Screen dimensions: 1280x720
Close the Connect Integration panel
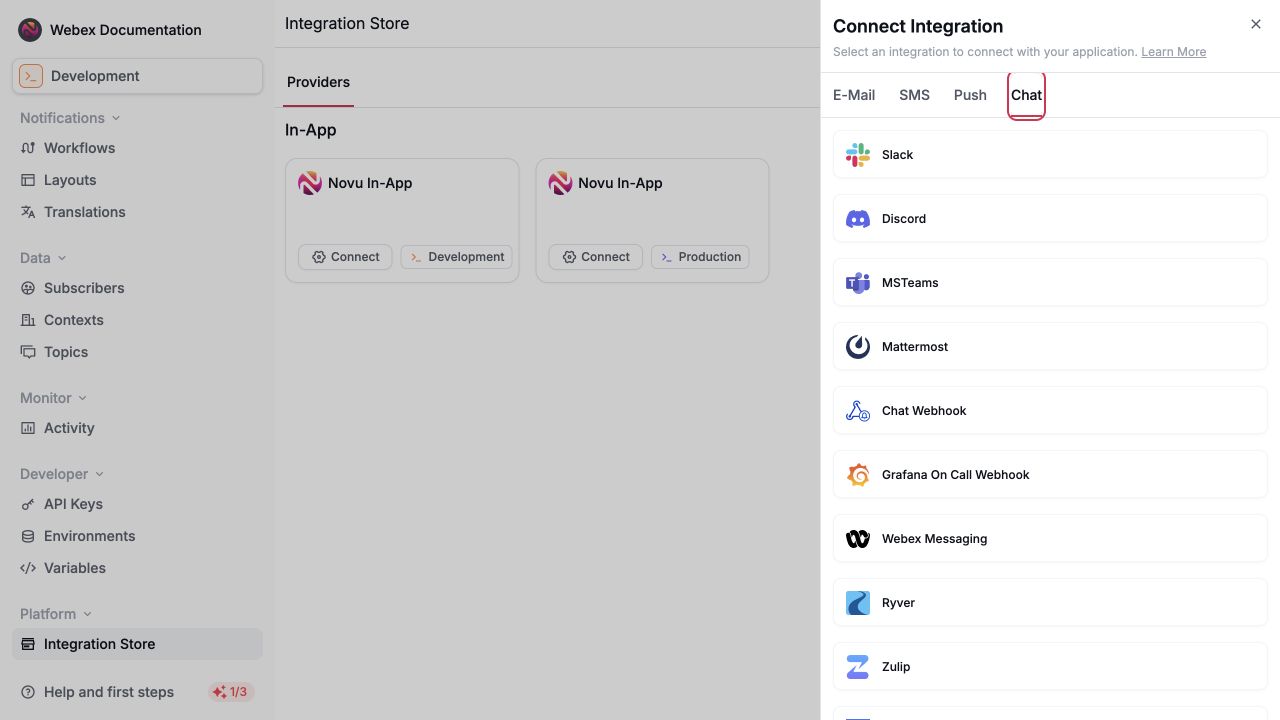(1256, 24)
